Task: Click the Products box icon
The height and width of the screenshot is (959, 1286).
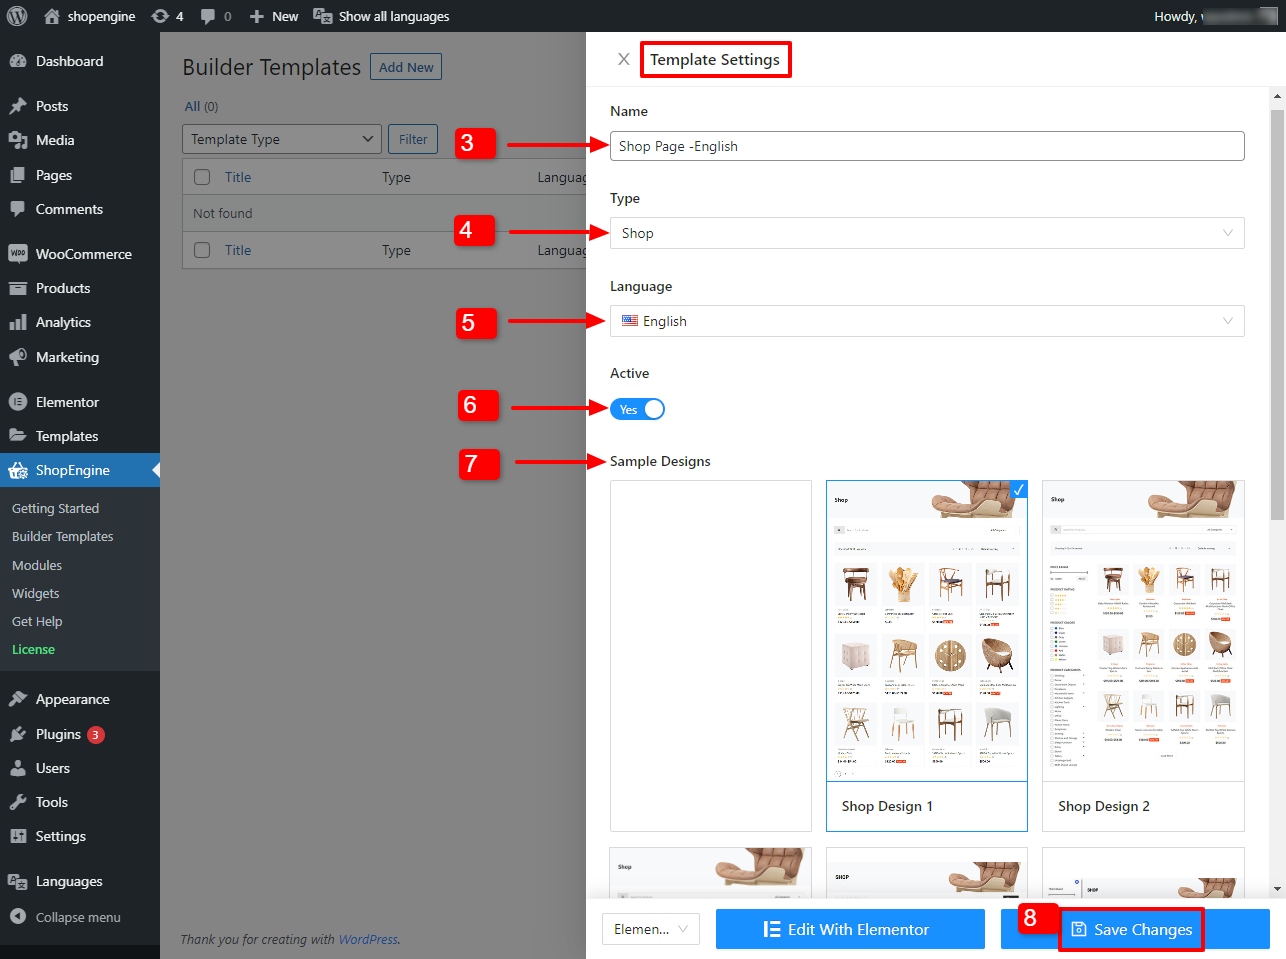Action: (x=18, y=288)
